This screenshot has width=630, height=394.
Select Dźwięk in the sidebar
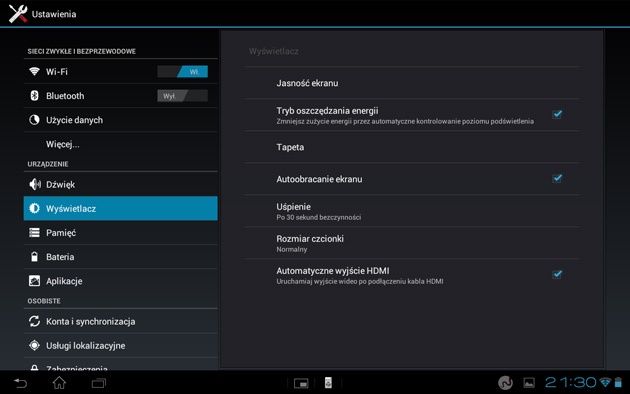121,184
